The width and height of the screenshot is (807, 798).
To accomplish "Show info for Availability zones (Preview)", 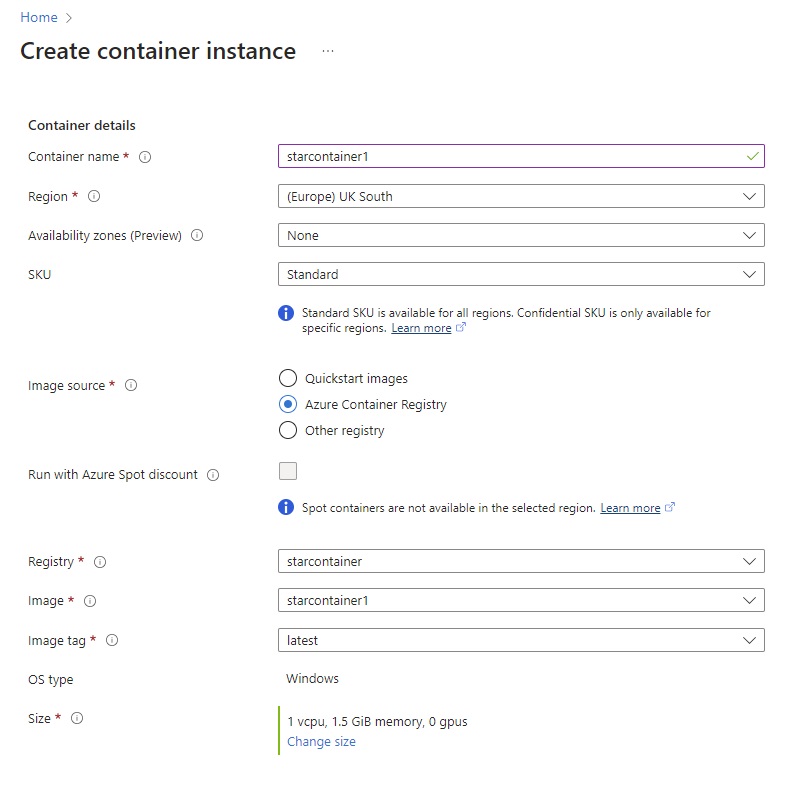I will [197, 235].
